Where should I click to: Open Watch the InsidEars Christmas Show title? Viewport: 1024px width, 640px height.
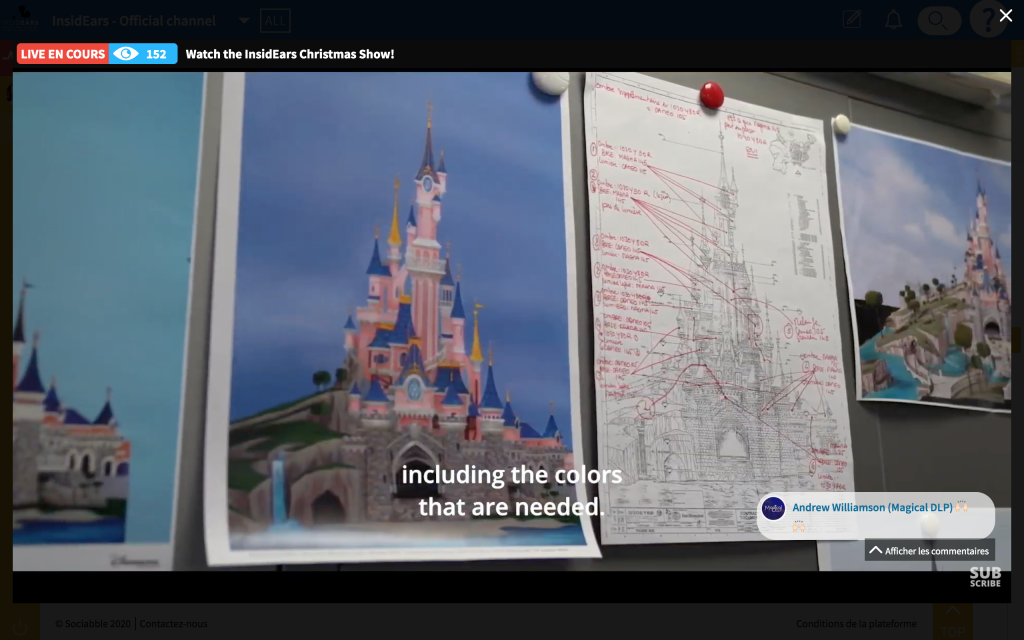[x=290, y=54]
